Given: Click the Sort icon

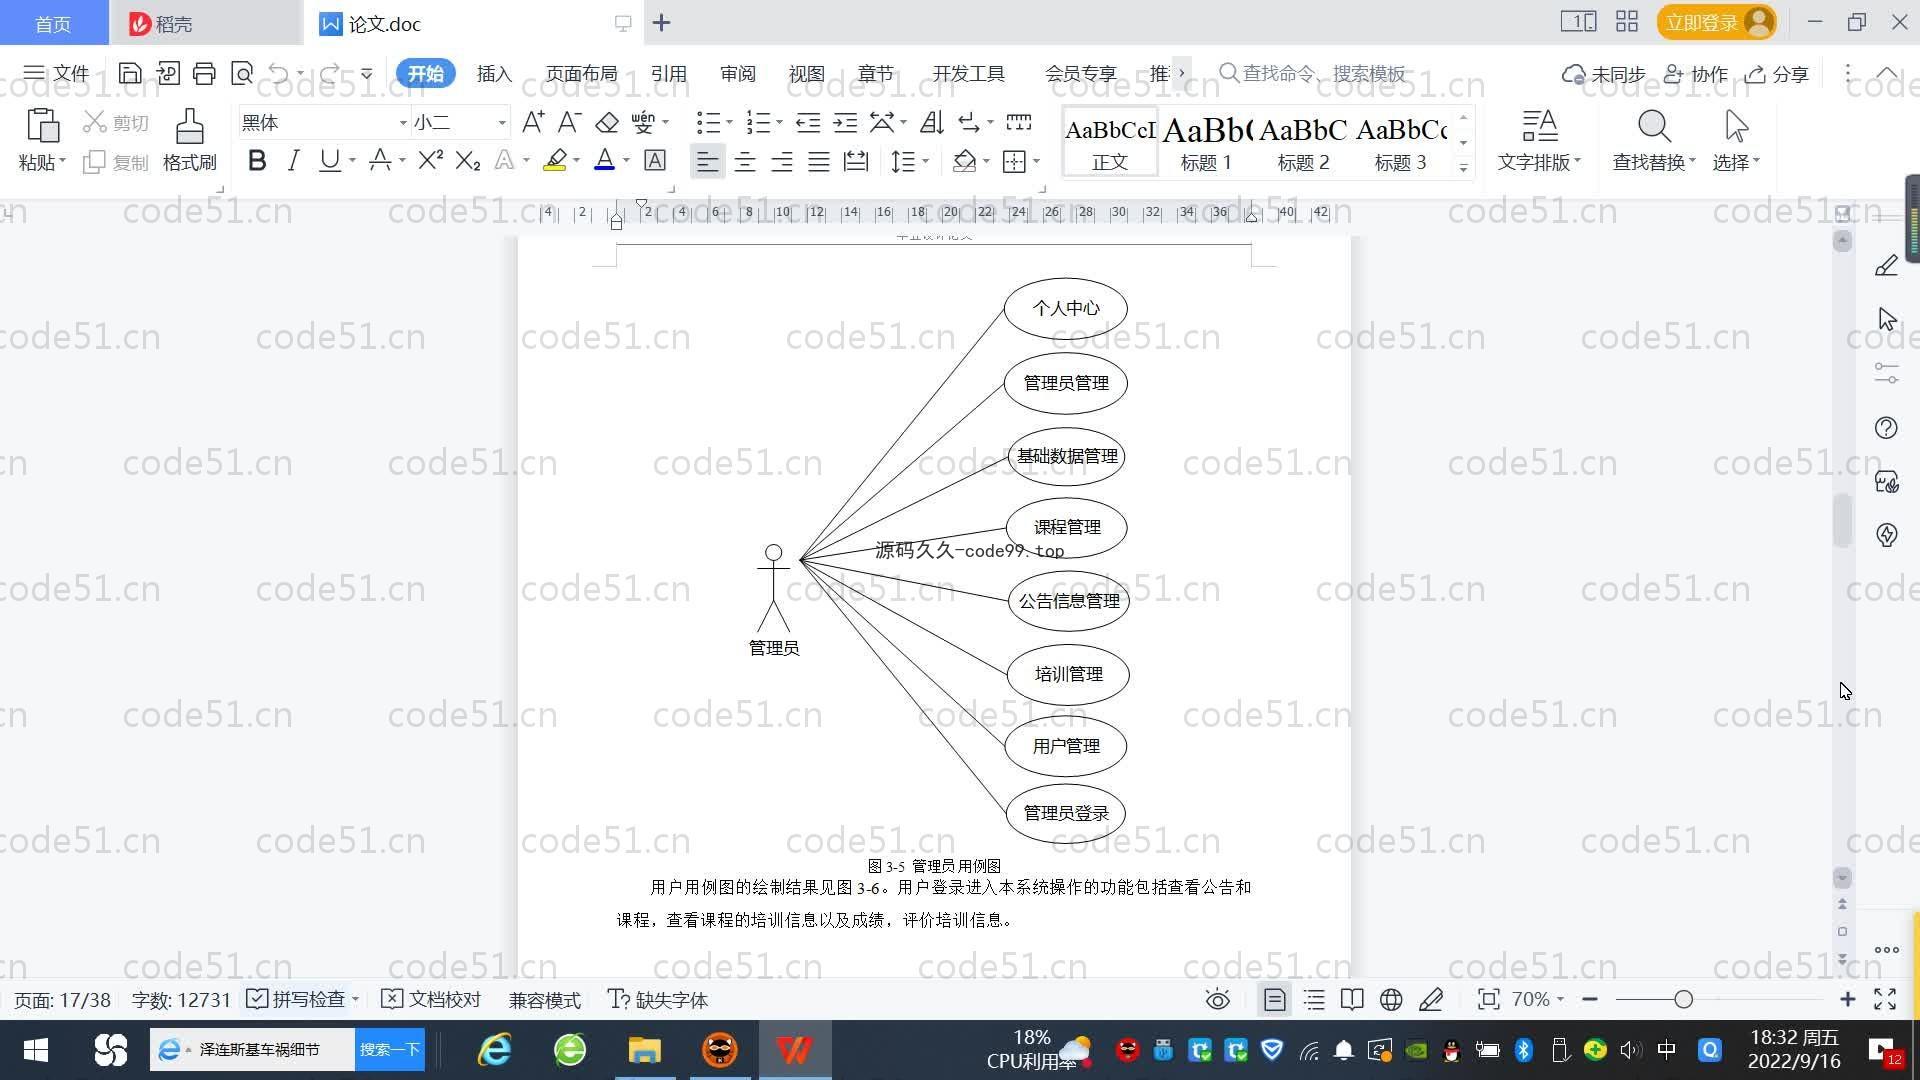Looking at the screenshot, I should pos(932,122).
